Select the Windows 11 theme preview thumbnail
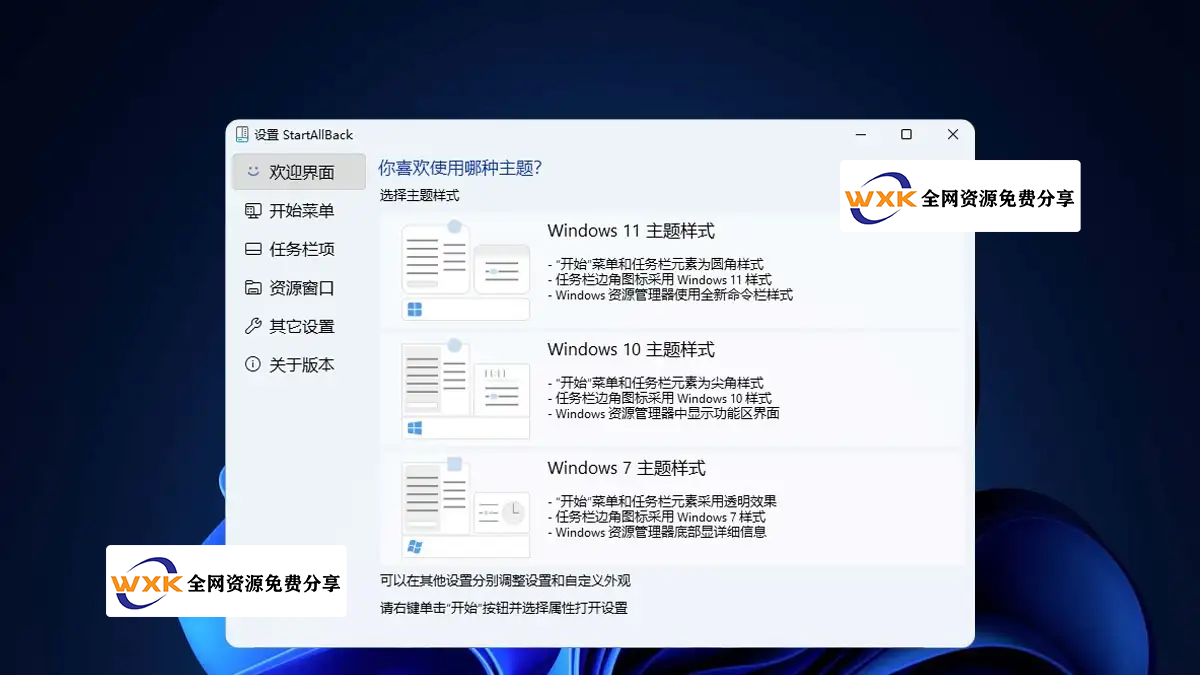The width and height of the screenshot is (1200, 675). 465,270
